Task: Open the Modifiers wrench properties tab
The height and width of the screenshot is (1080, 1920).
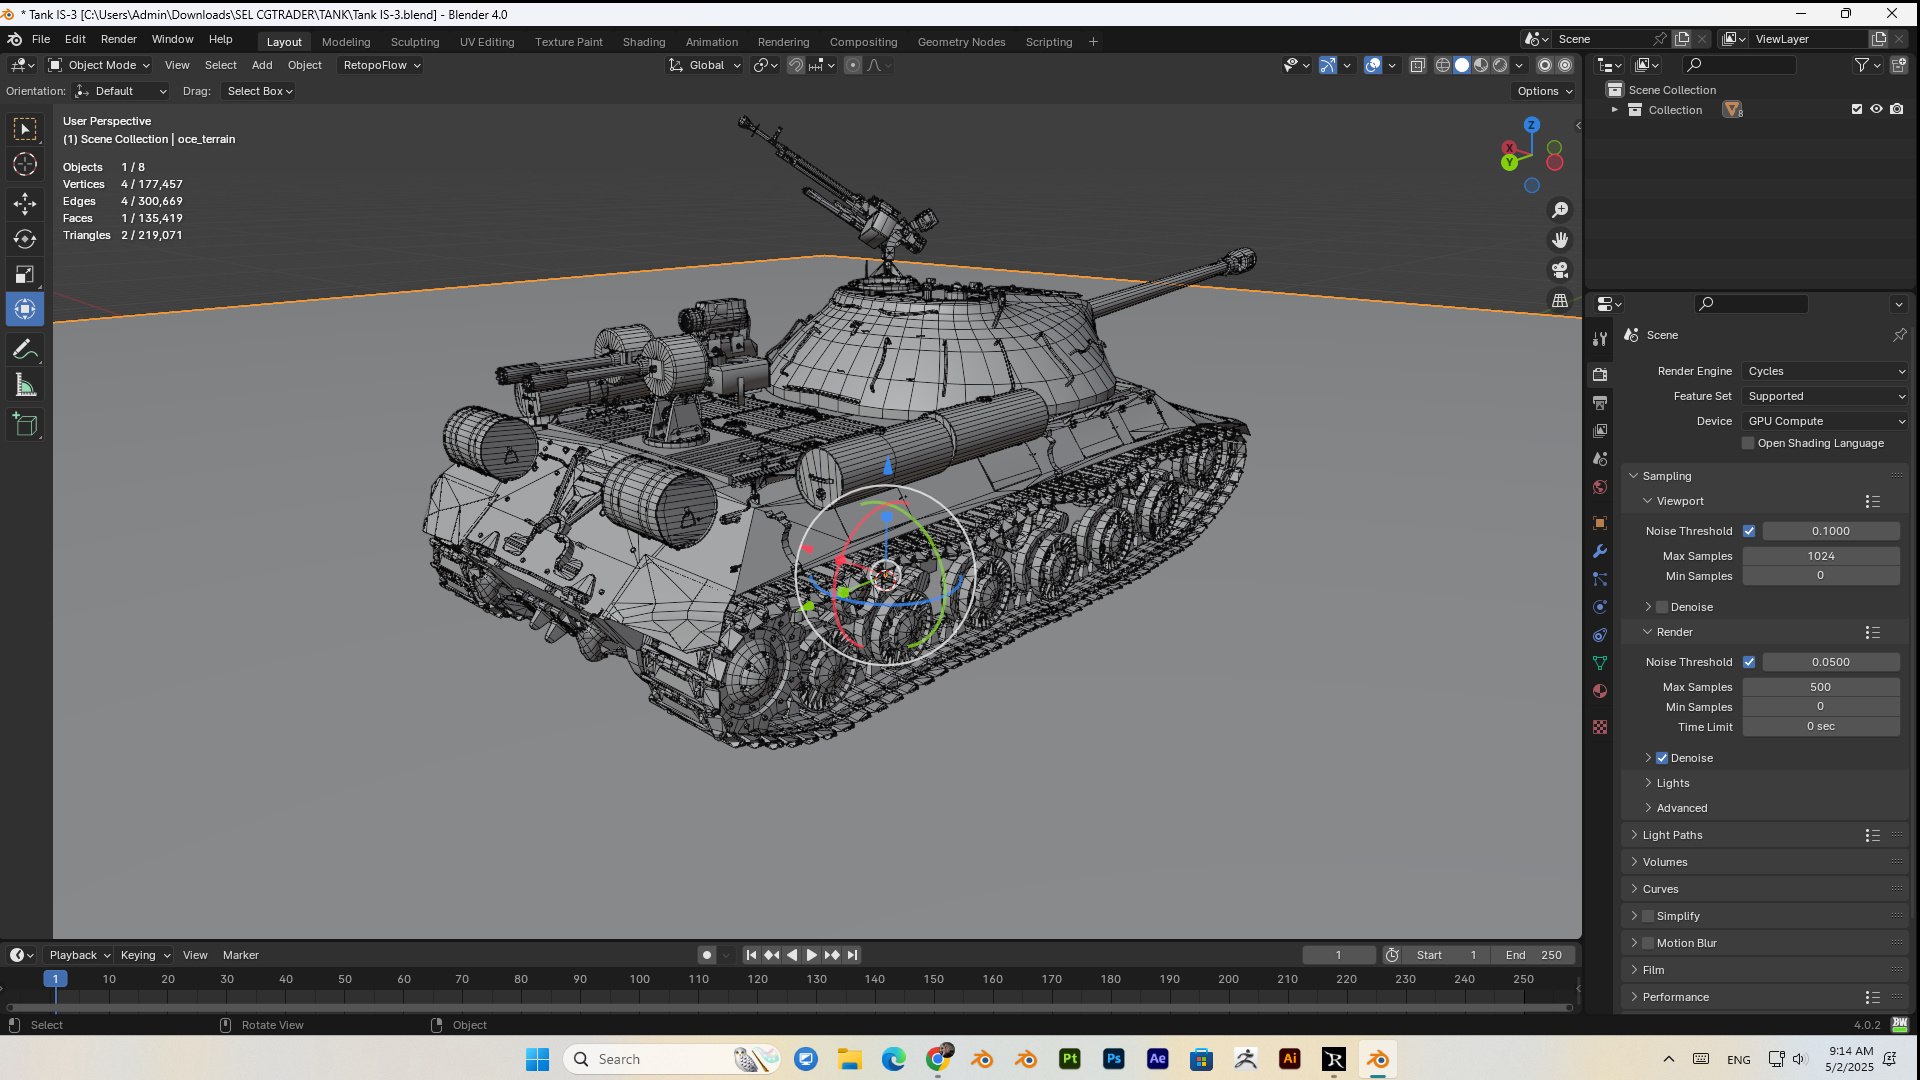Action: point(1600,551)
